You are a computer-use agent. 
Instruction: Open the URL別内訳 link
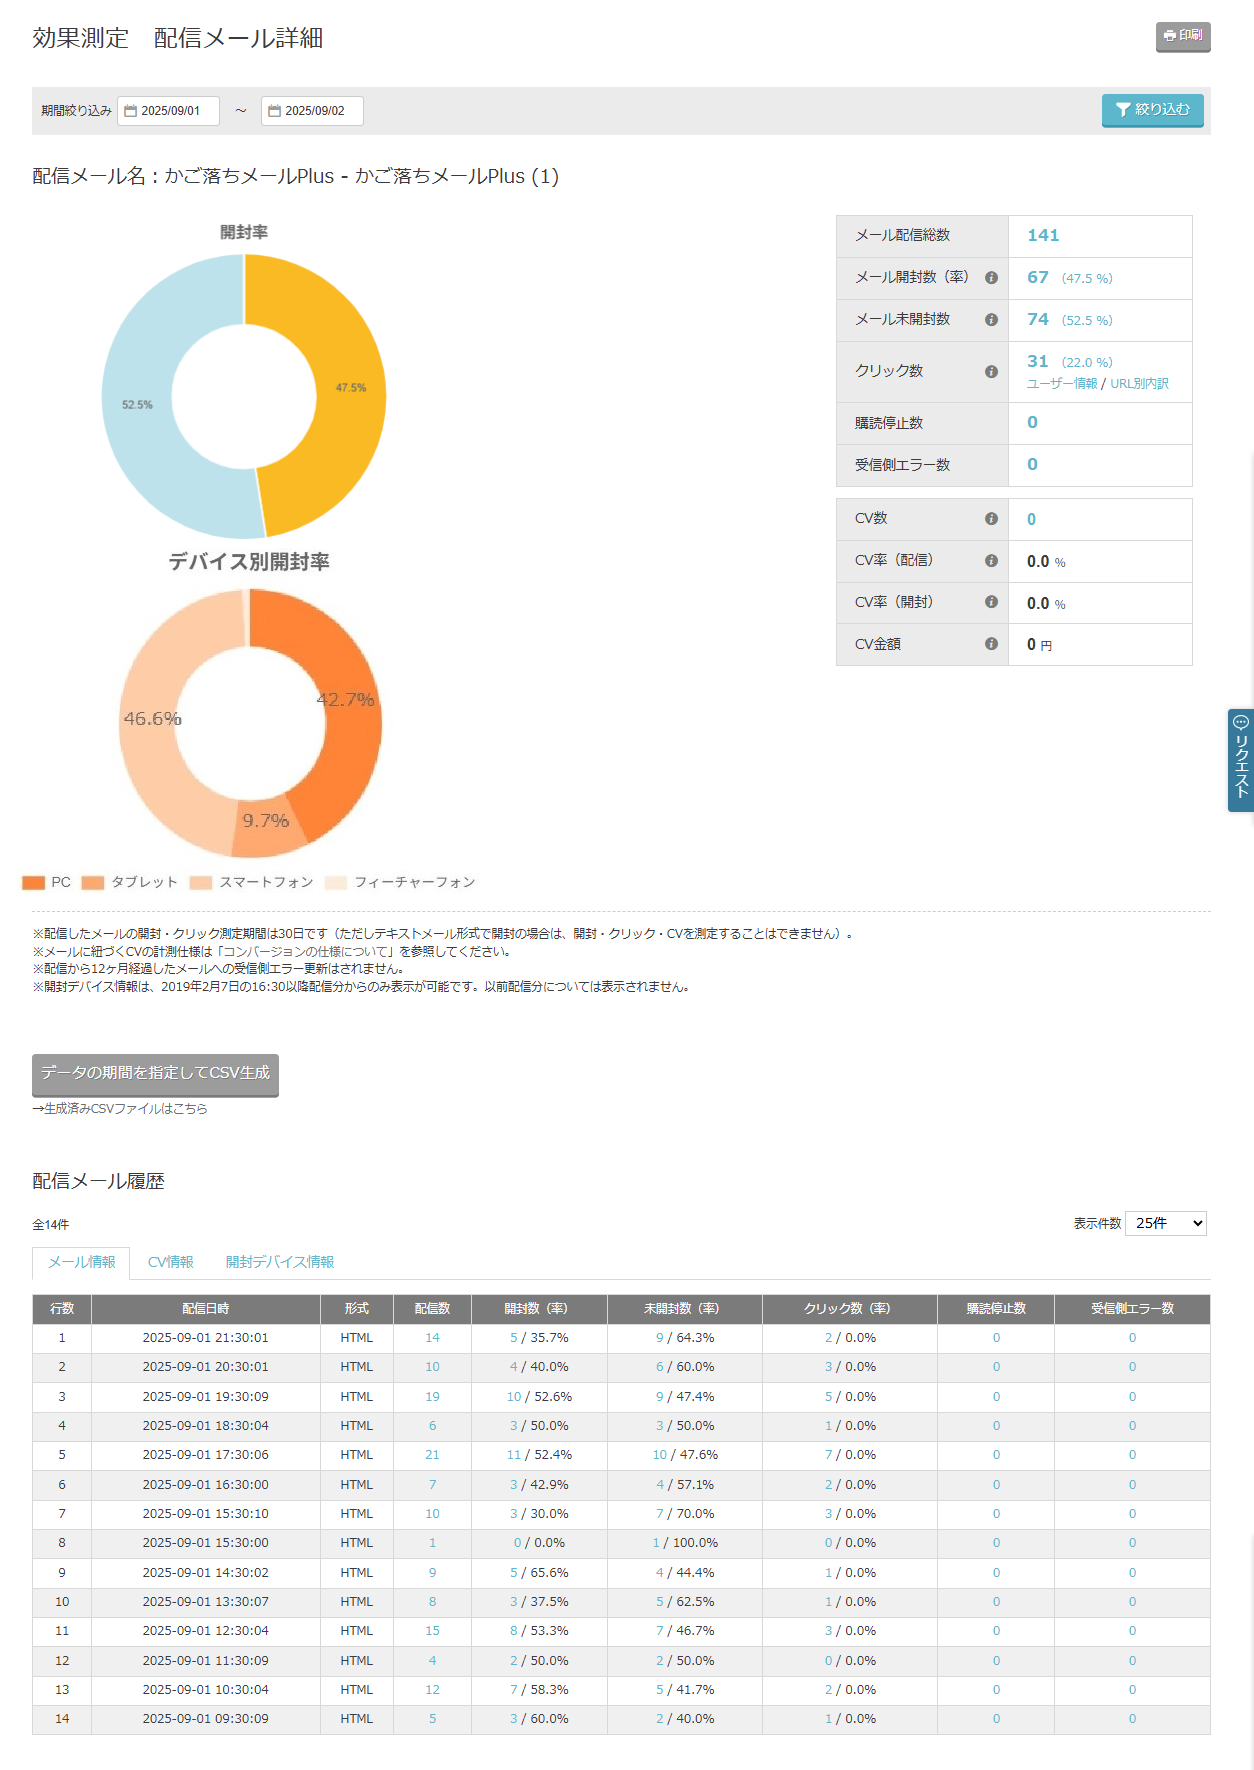point(1139,384)
